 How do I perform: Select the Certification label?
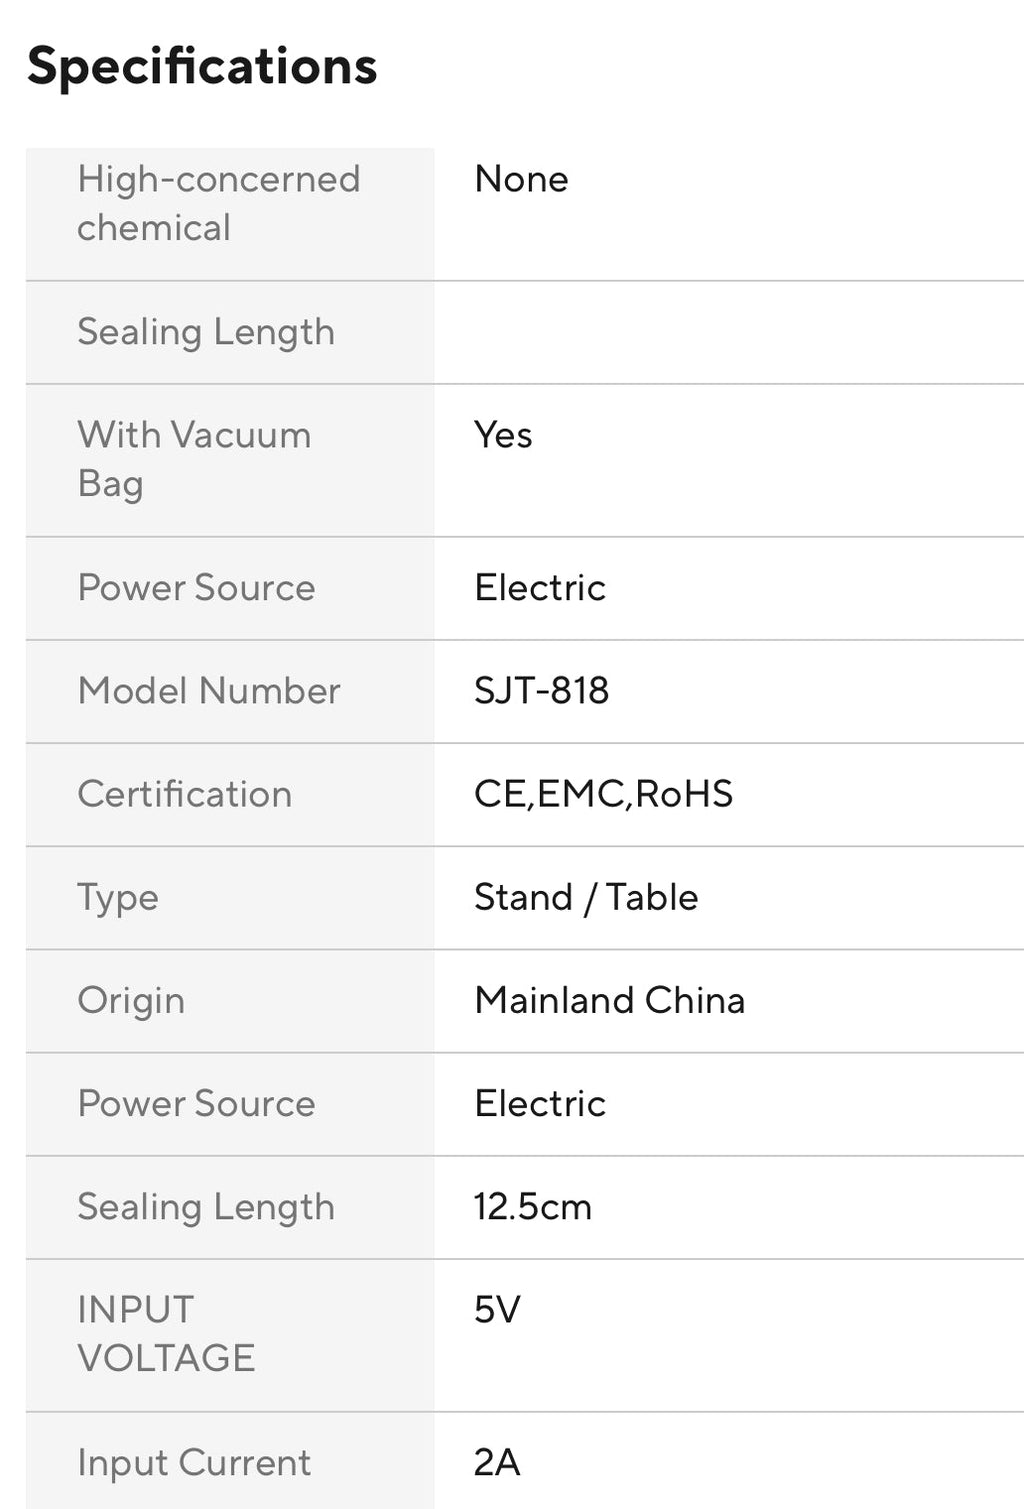pyautogui.click(x=185, y=794)
